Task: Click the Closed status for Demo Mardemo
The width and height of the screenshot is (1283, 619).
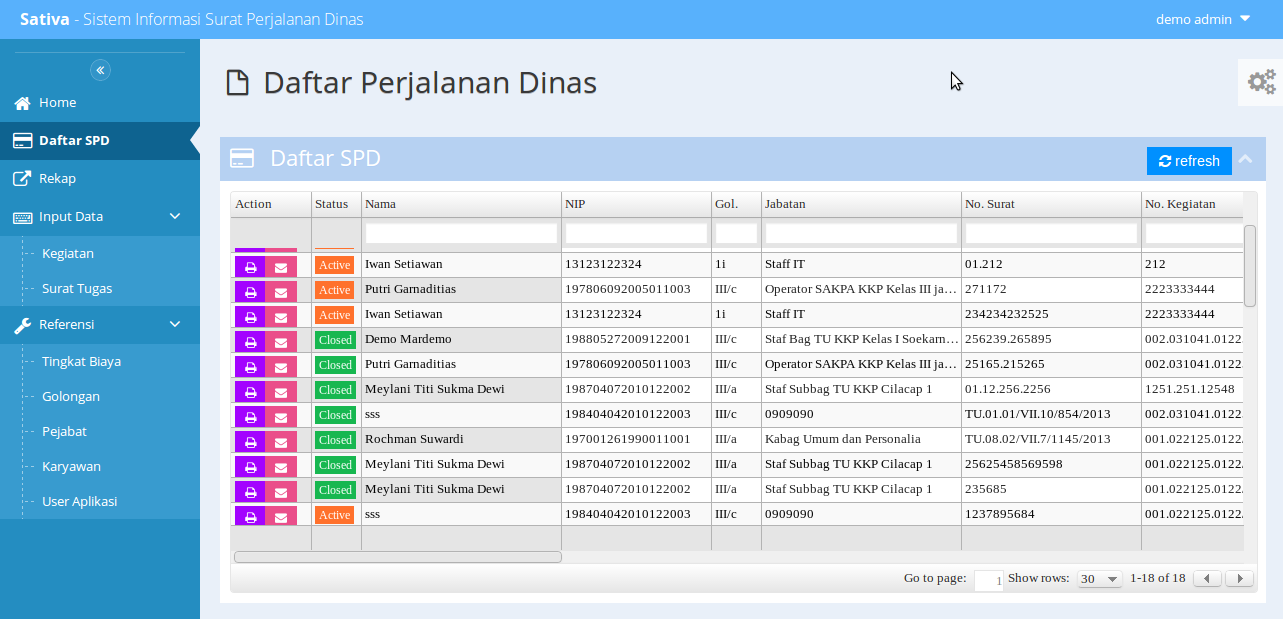Action: click(335, 340)
